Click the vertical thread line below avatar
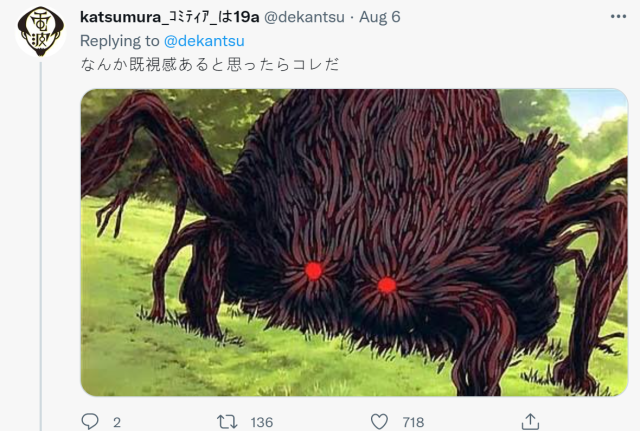Viewport: 640px width, 431px height. pyautogui.click(x=40, y=245)
